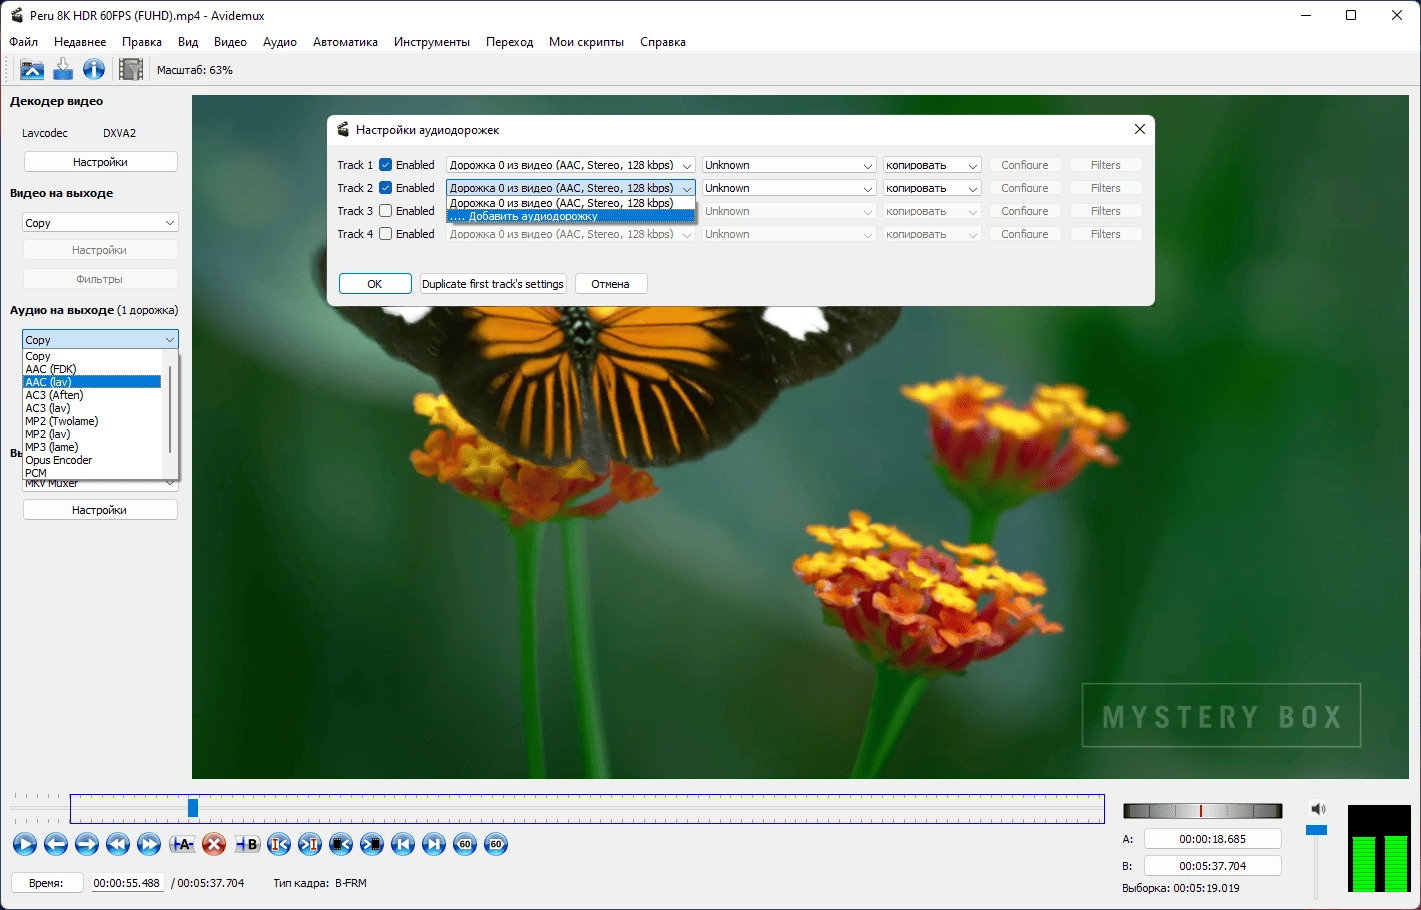The height and width of the screenshot is (910, 1421).
Task: Enable Track 4 checkbox
Action: pyautogui.click(x=385, y=234)
